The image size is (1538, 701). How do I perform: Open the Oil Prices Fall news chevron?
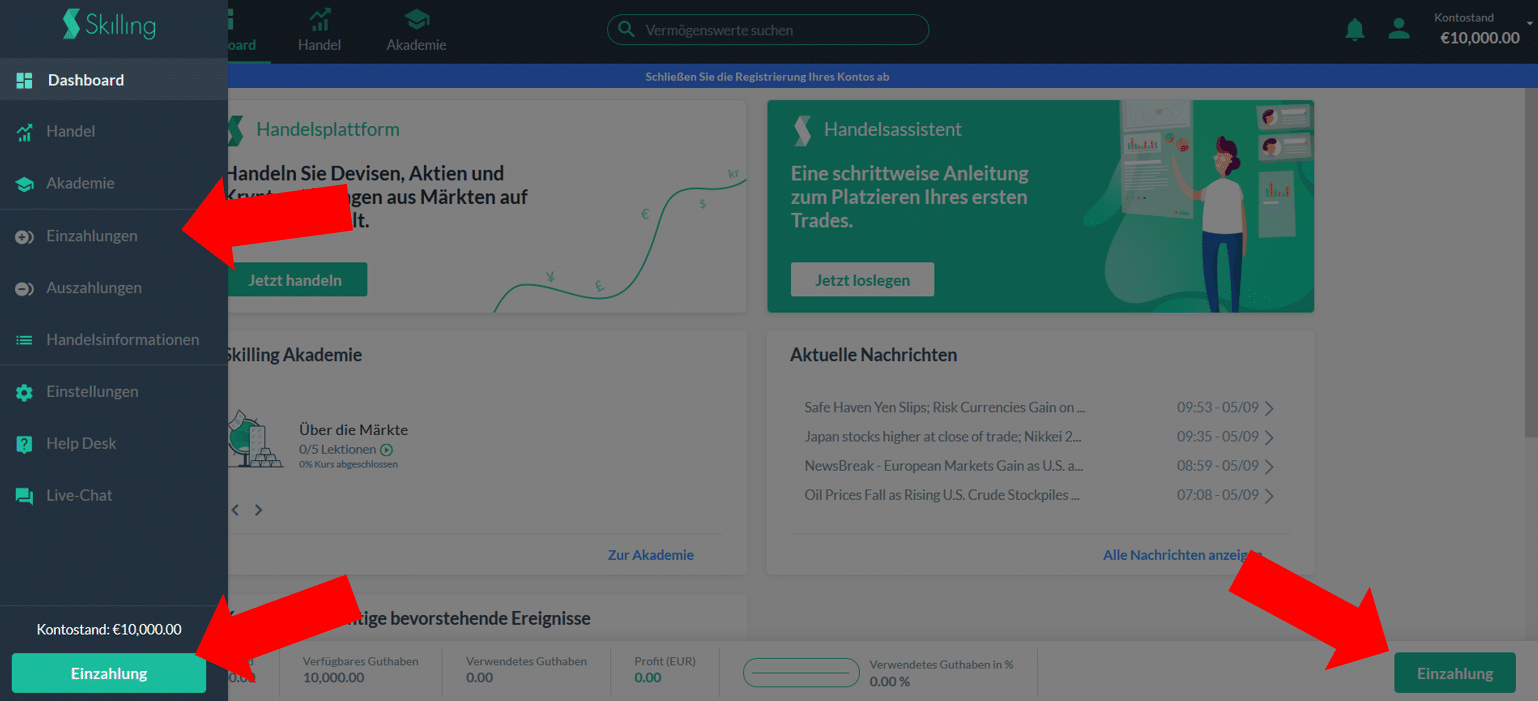1269,495
